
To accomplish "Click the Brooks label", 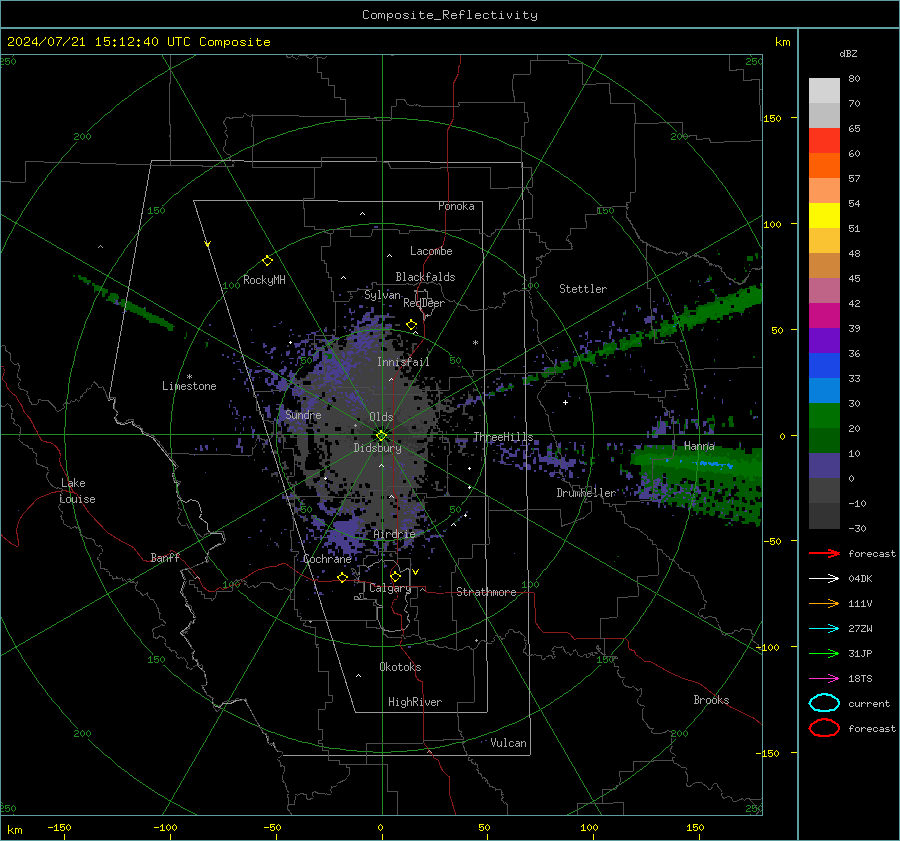I will [x=711, y=700].
